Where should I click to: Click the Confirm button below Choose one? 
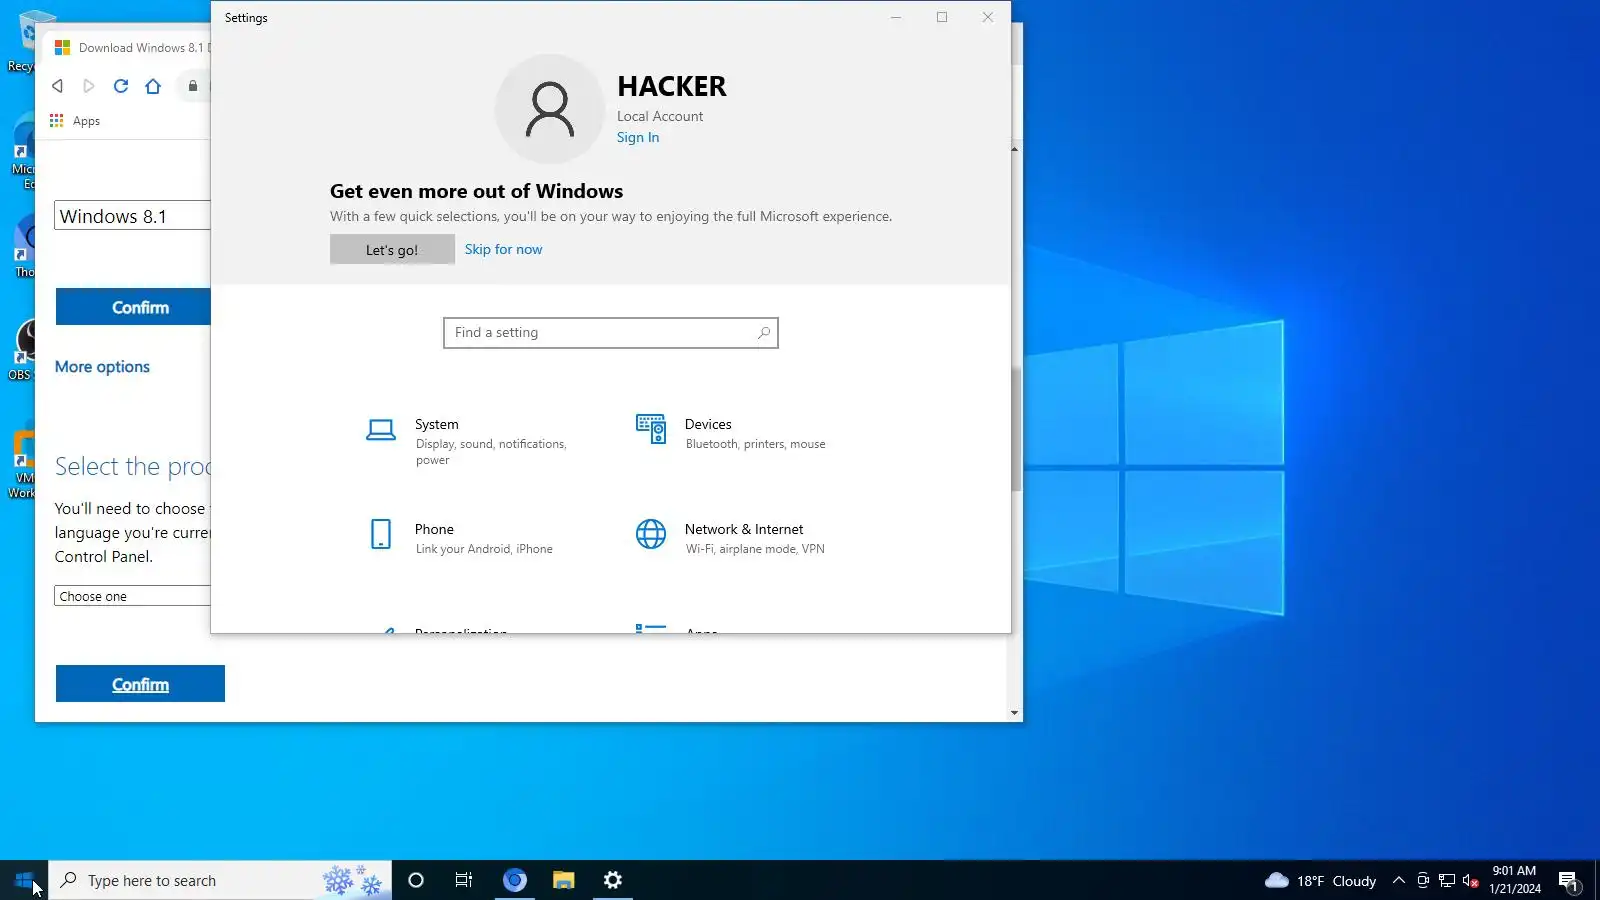140,684
